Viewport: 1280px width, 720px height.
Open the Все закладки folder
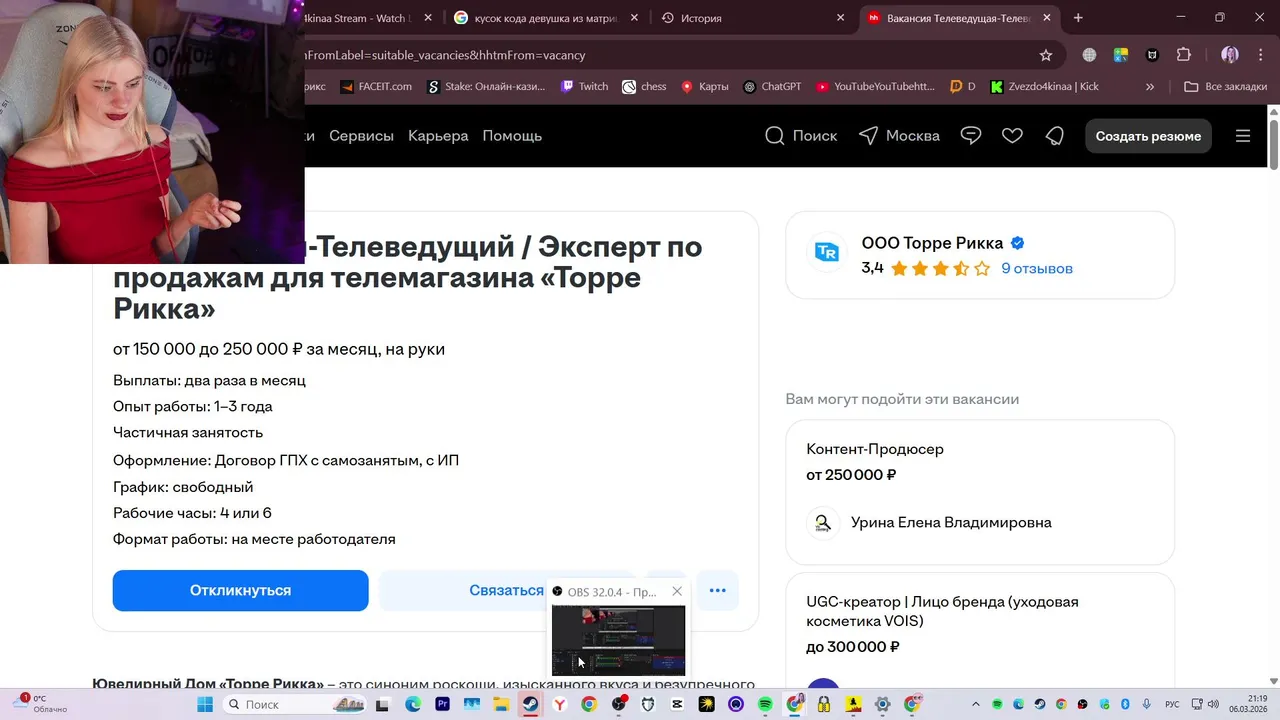pyautogui.click(x=1225, y=87)
